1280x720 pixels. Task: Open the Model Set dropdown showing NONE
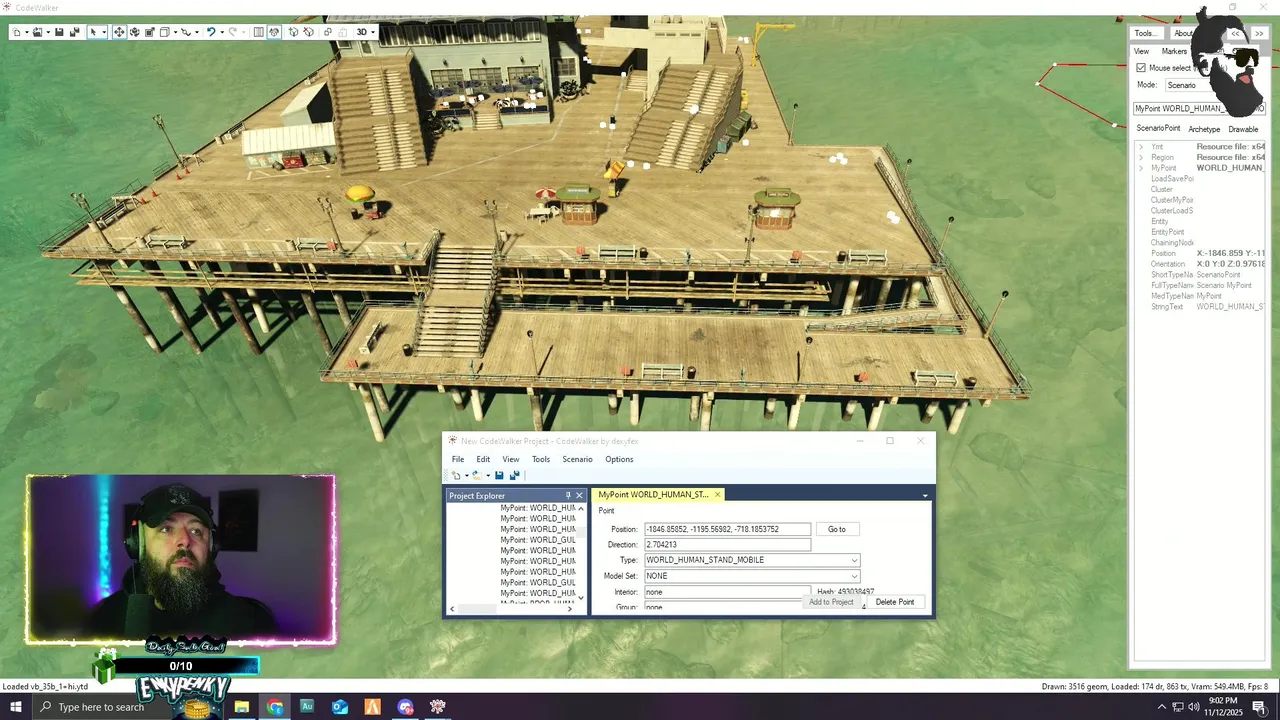pos(752,576)
